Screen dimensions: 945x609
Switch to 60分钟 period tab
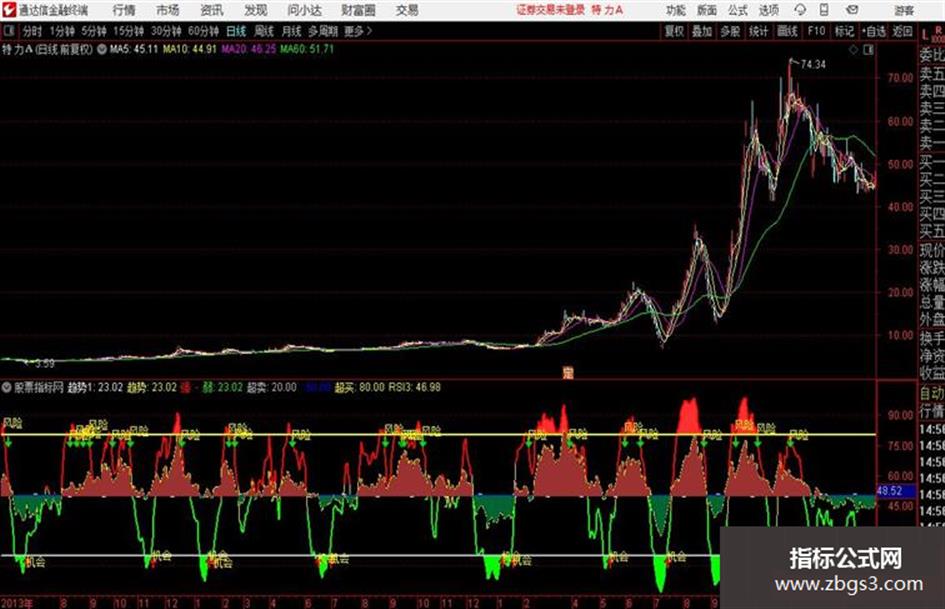[203, 31]
